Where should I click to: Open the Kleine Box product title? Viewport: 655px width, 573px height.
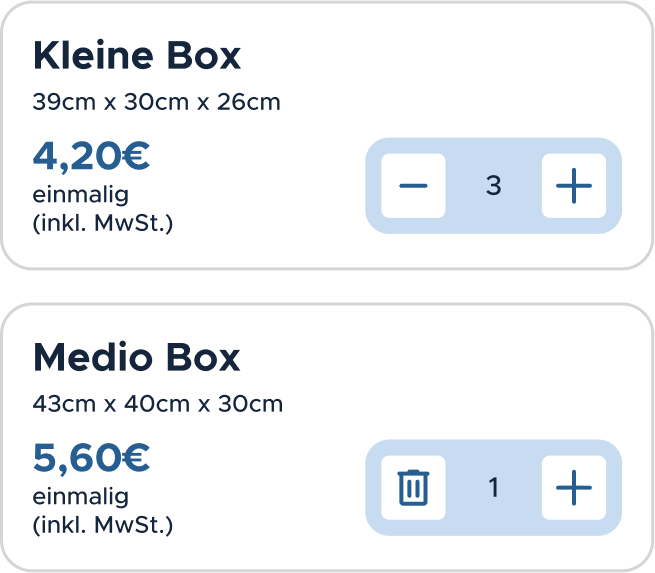pyautogui.click(x=137, y=55)
